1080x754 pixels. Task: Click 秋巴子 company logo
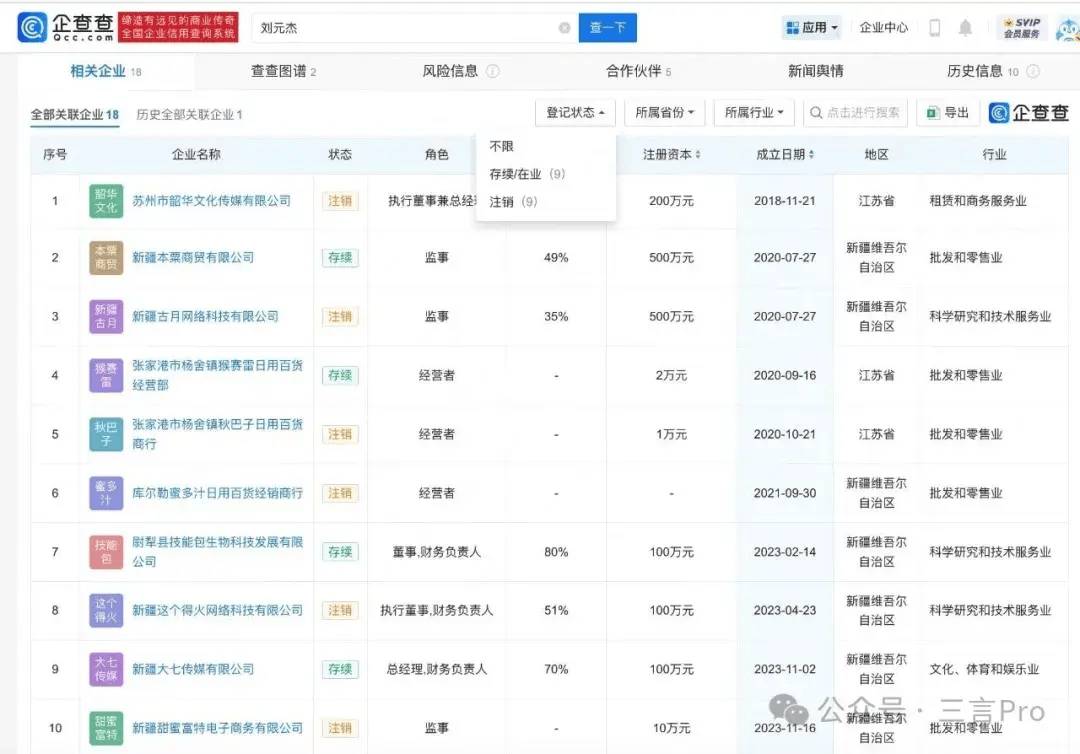[x=106, y=434]
